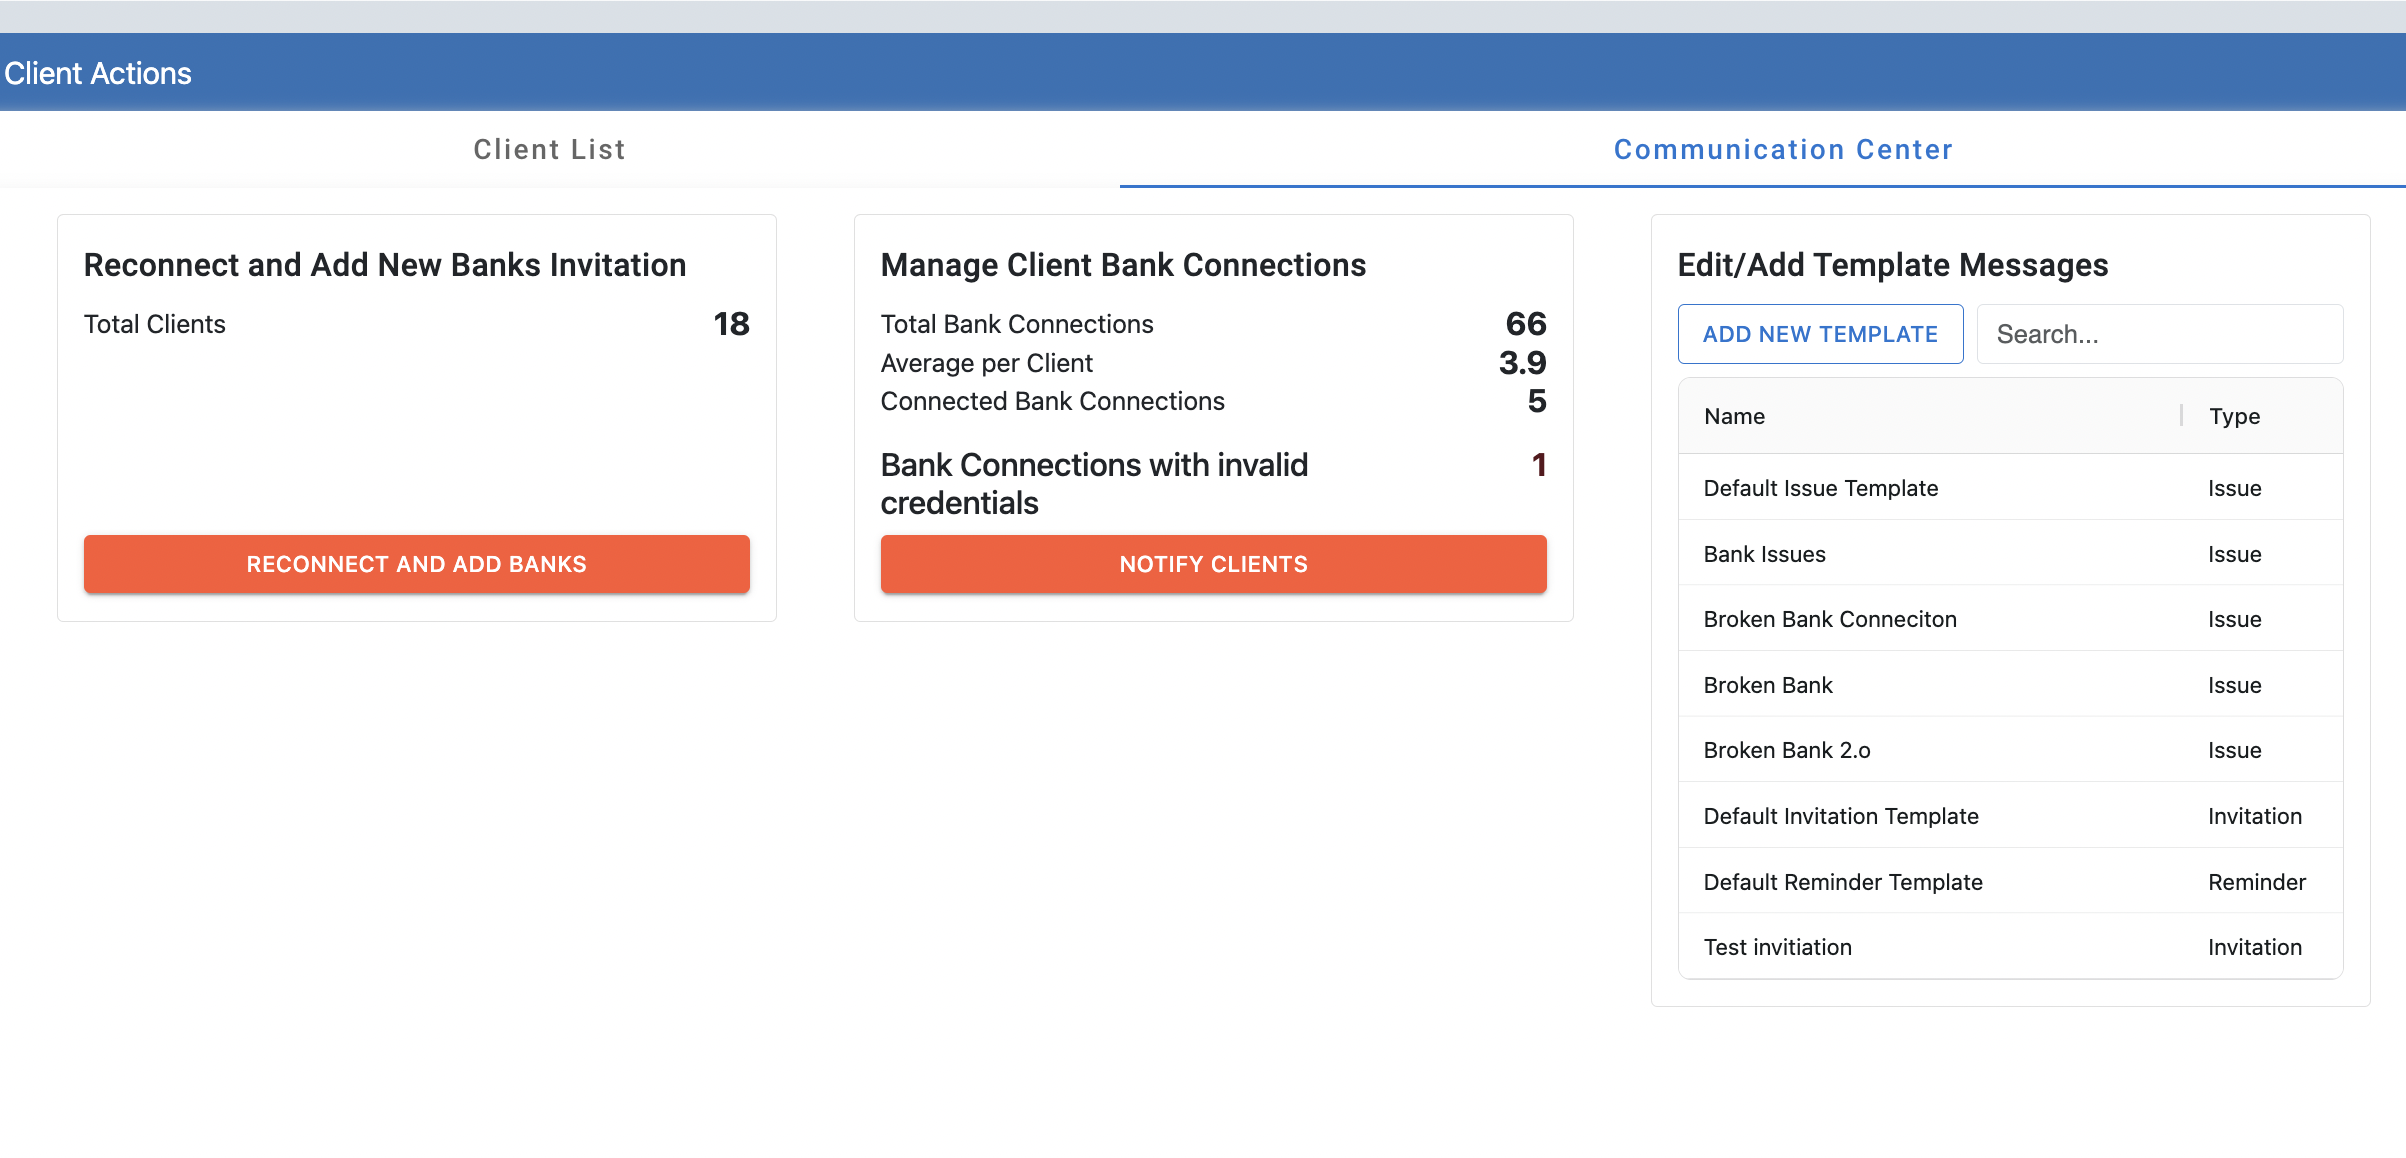Screen dimensions: 2406x1158
Task: Select the Bank Issues template row
Action: point(1764,554)
